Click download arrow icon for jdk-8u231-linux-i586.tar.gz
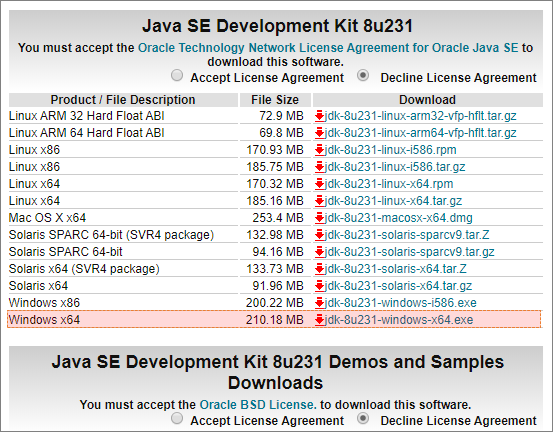Screen dimensions: 553x432 [320, 166]
